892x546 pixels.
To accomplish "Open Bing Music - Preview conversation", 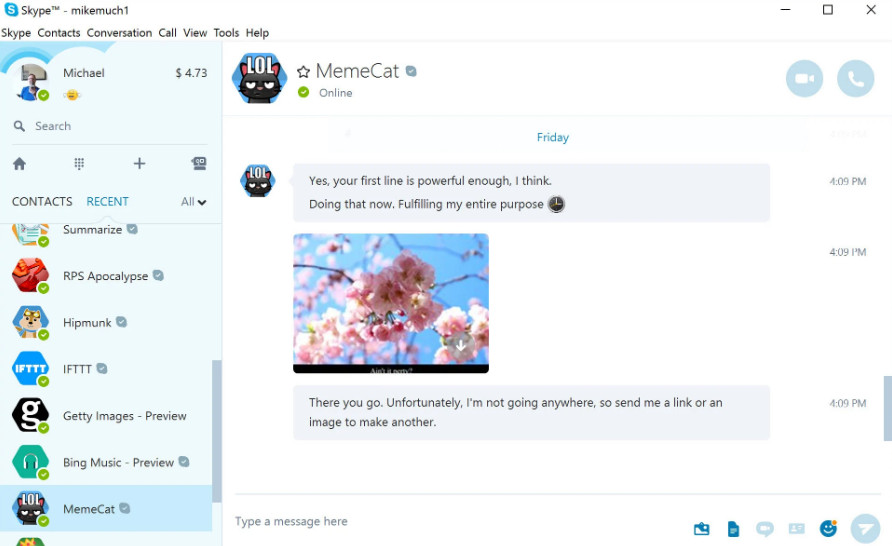I will [106, 462].
